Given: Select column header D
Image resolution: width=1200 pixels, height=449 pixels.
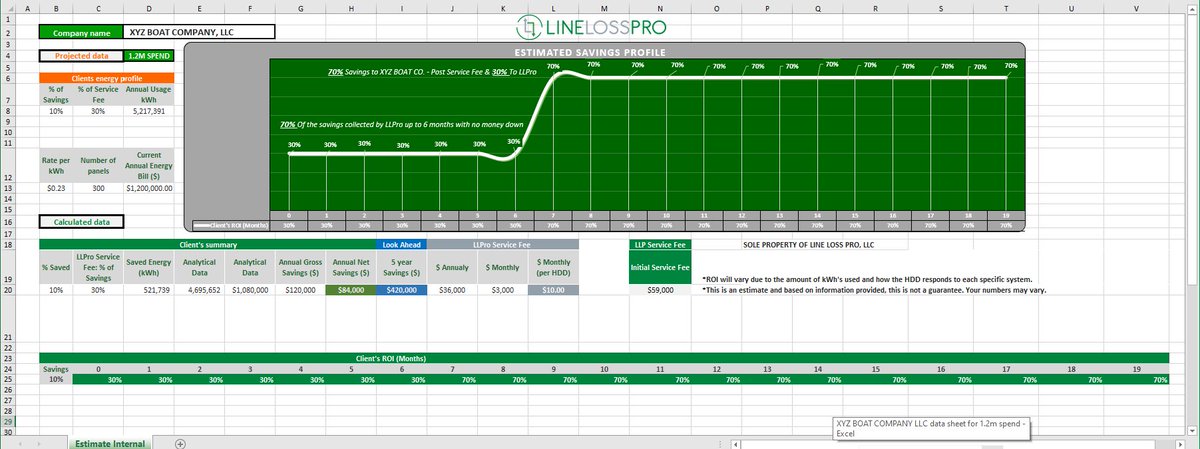Looking at the screenshot, I should [x=149, y=8].
